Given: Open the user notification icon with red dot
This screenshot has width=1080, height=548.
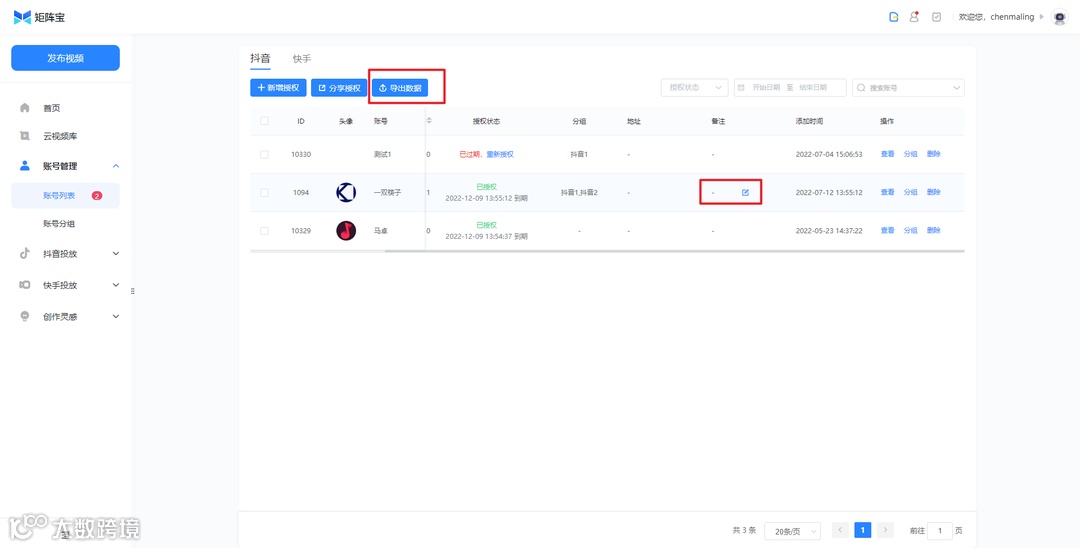Looking at the screenshot, I should (x=914, y=17).
